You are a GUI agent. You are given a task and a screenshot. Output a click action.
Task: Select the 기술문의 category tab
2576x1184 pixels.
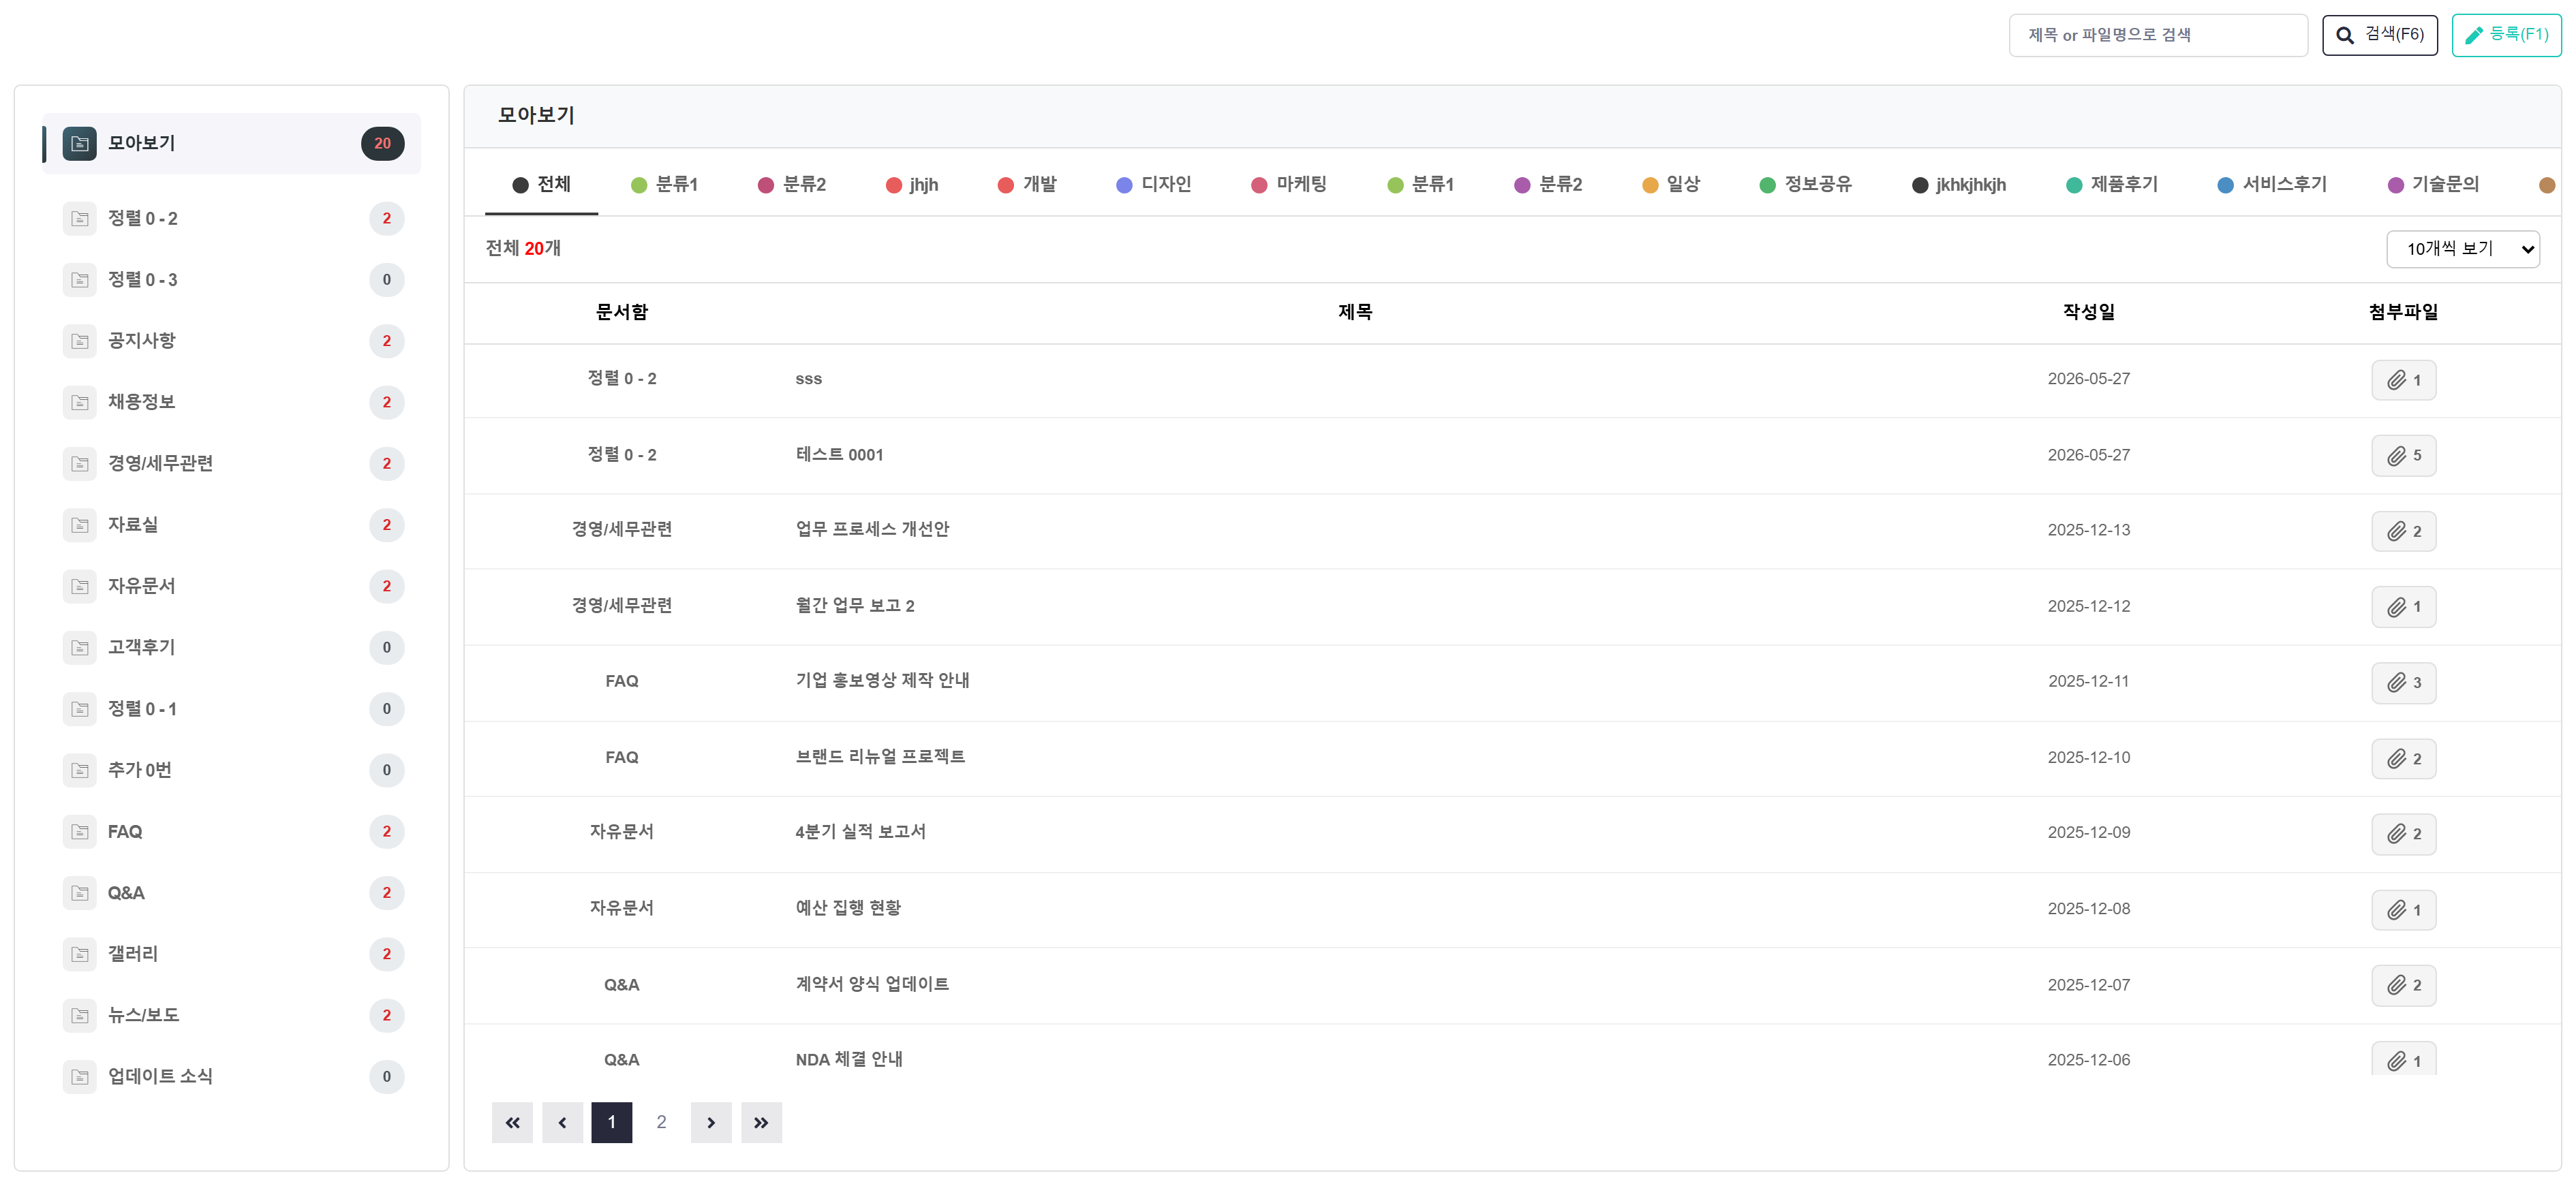click(x=2433, y=185)
